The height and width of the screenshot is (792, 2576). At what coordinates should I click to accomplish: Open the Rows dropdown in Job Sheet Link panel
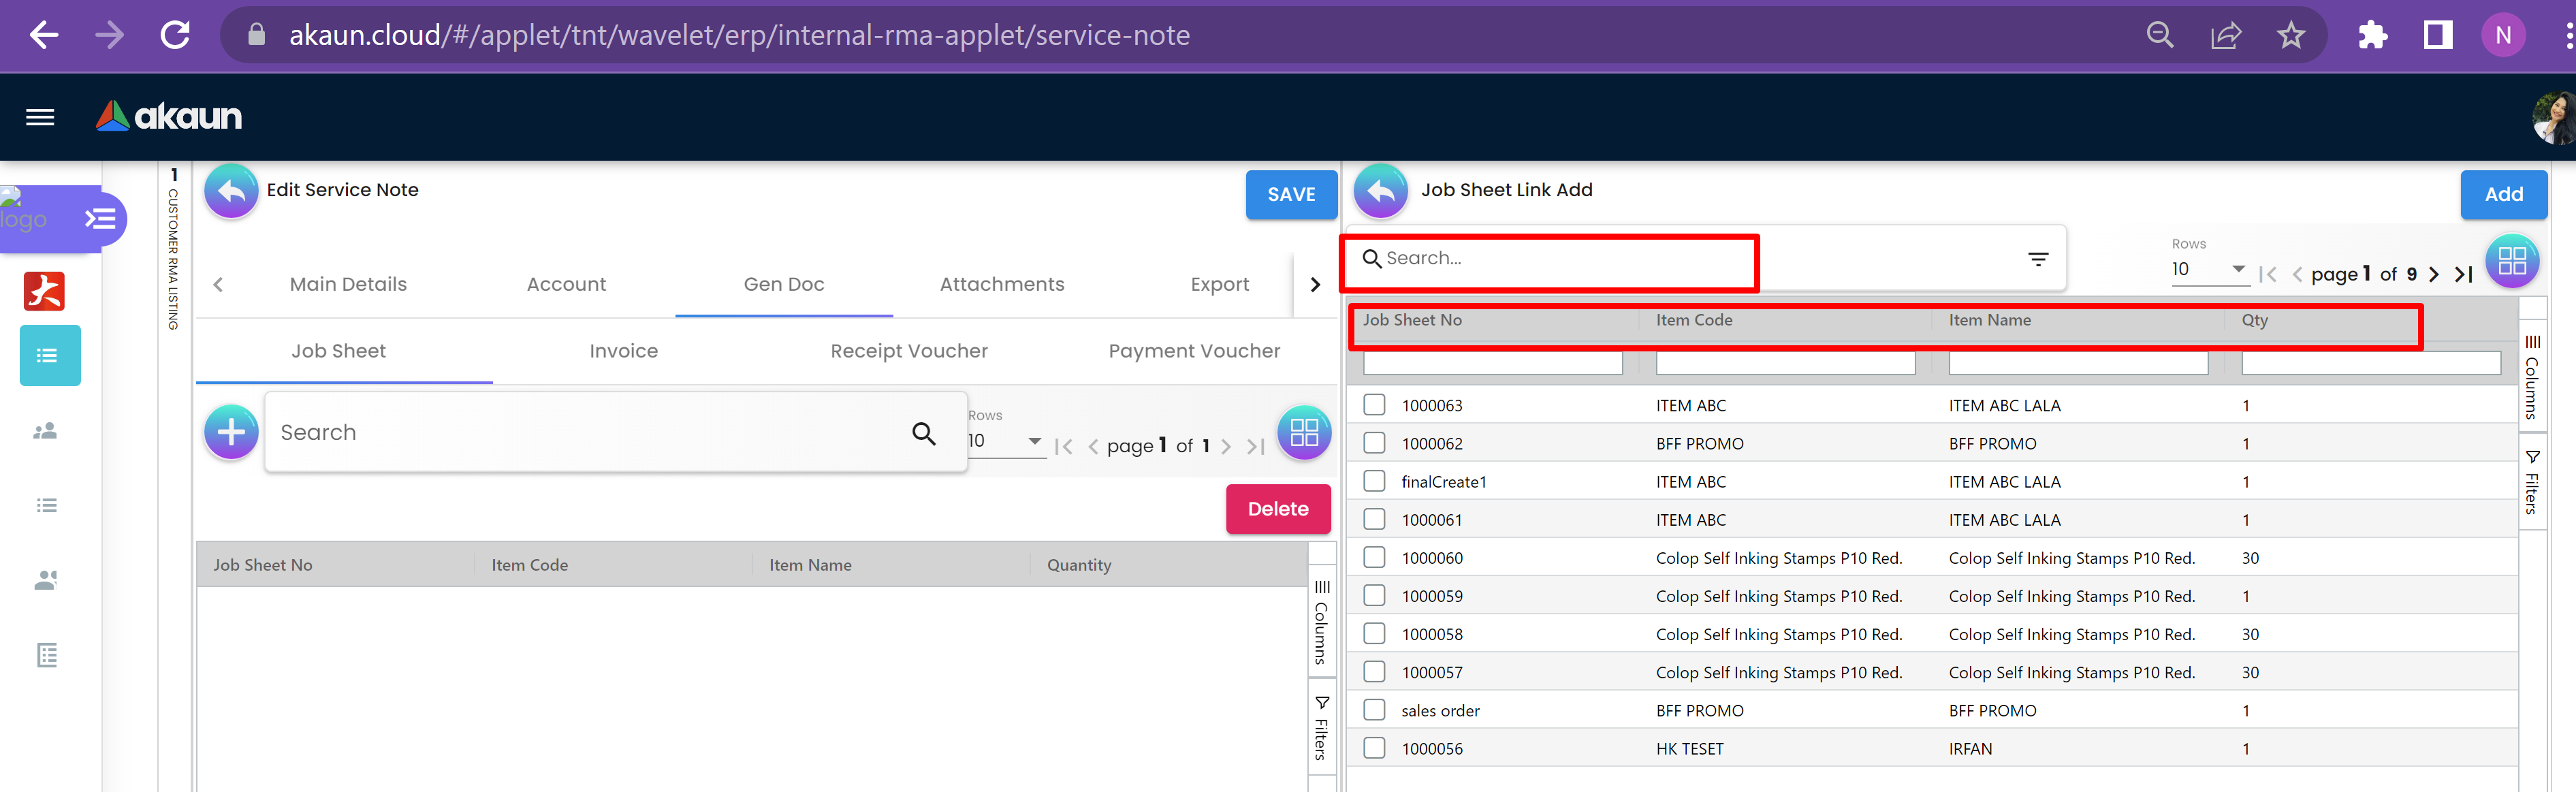pos(2209,270)
